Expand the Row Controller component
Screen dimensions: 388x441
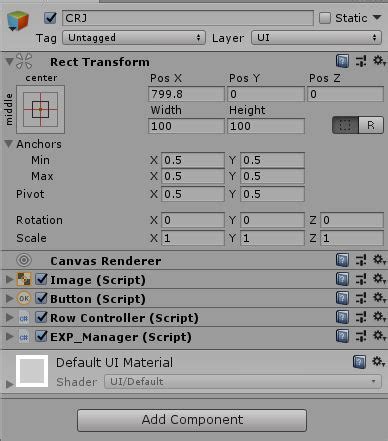click(10, 317)
